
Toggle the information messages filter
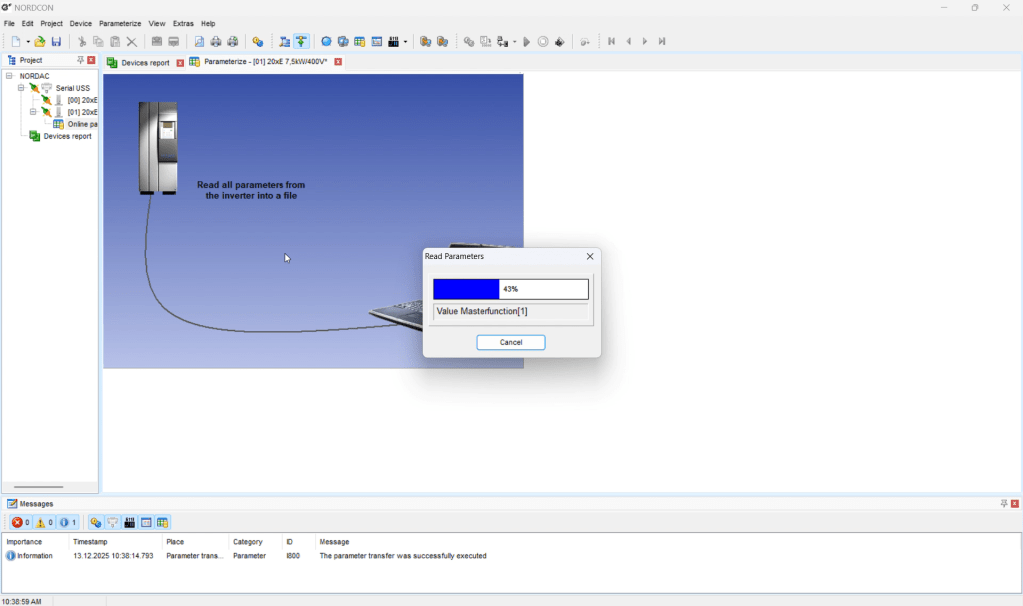click(x=68, y=522)
